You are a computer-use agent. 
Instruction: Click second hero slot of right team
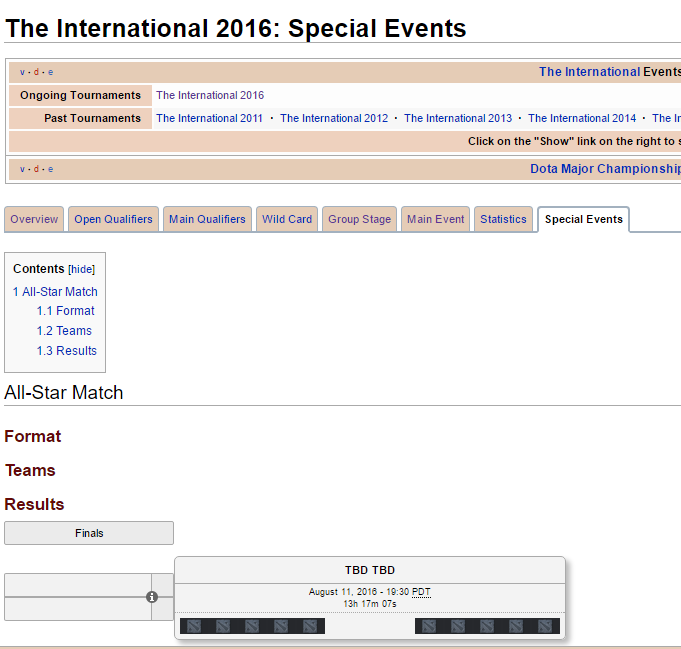pyautogui.click(x=458, y=626)
